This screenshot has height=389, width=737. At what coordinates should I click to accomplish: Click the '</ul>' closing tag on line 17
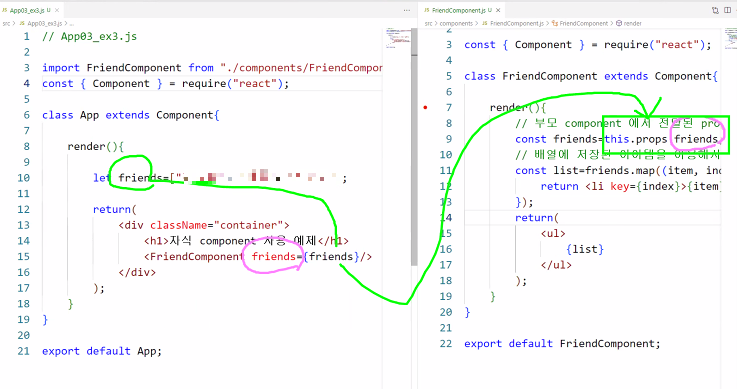(557, 265)
